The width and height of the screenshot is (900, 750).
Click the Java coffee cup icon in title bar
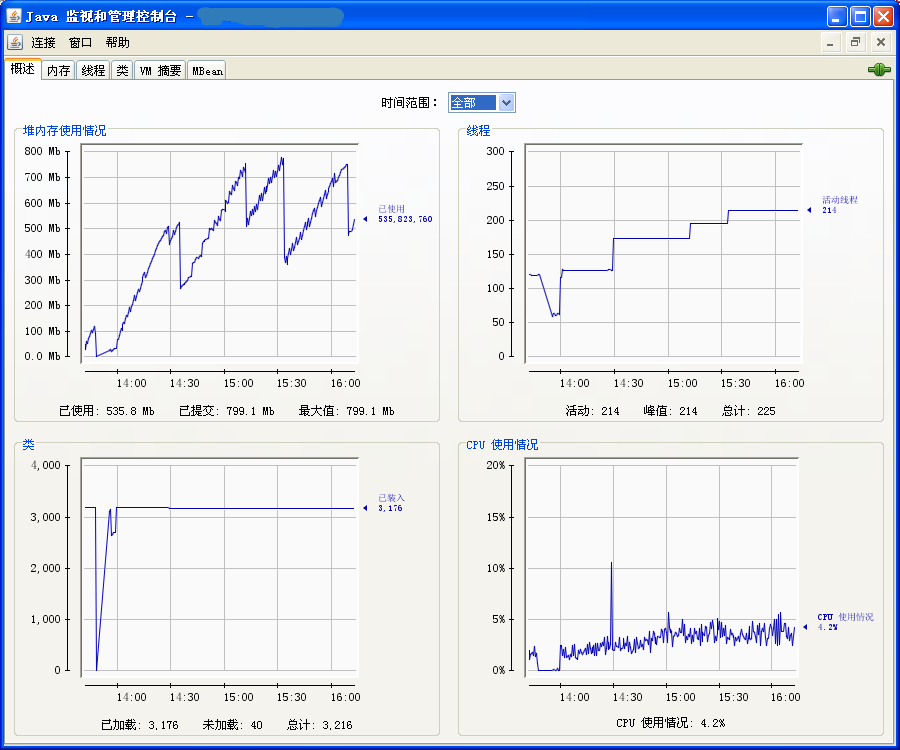[14, 17]
